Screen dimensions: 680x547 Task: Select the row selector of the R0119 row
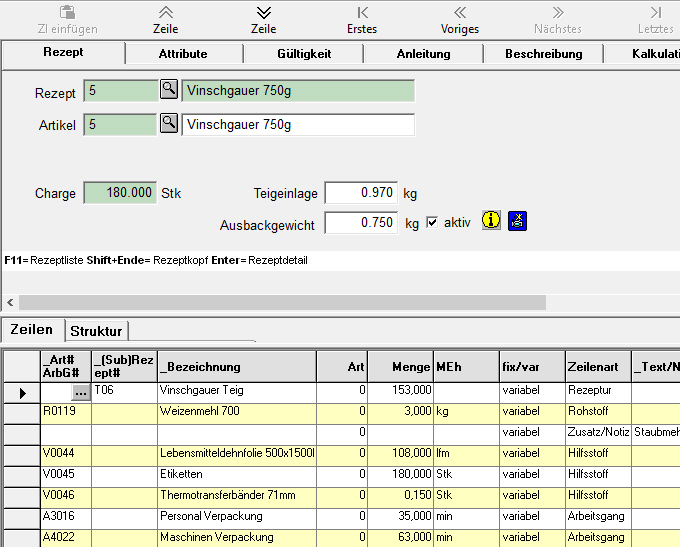[22, 414]
